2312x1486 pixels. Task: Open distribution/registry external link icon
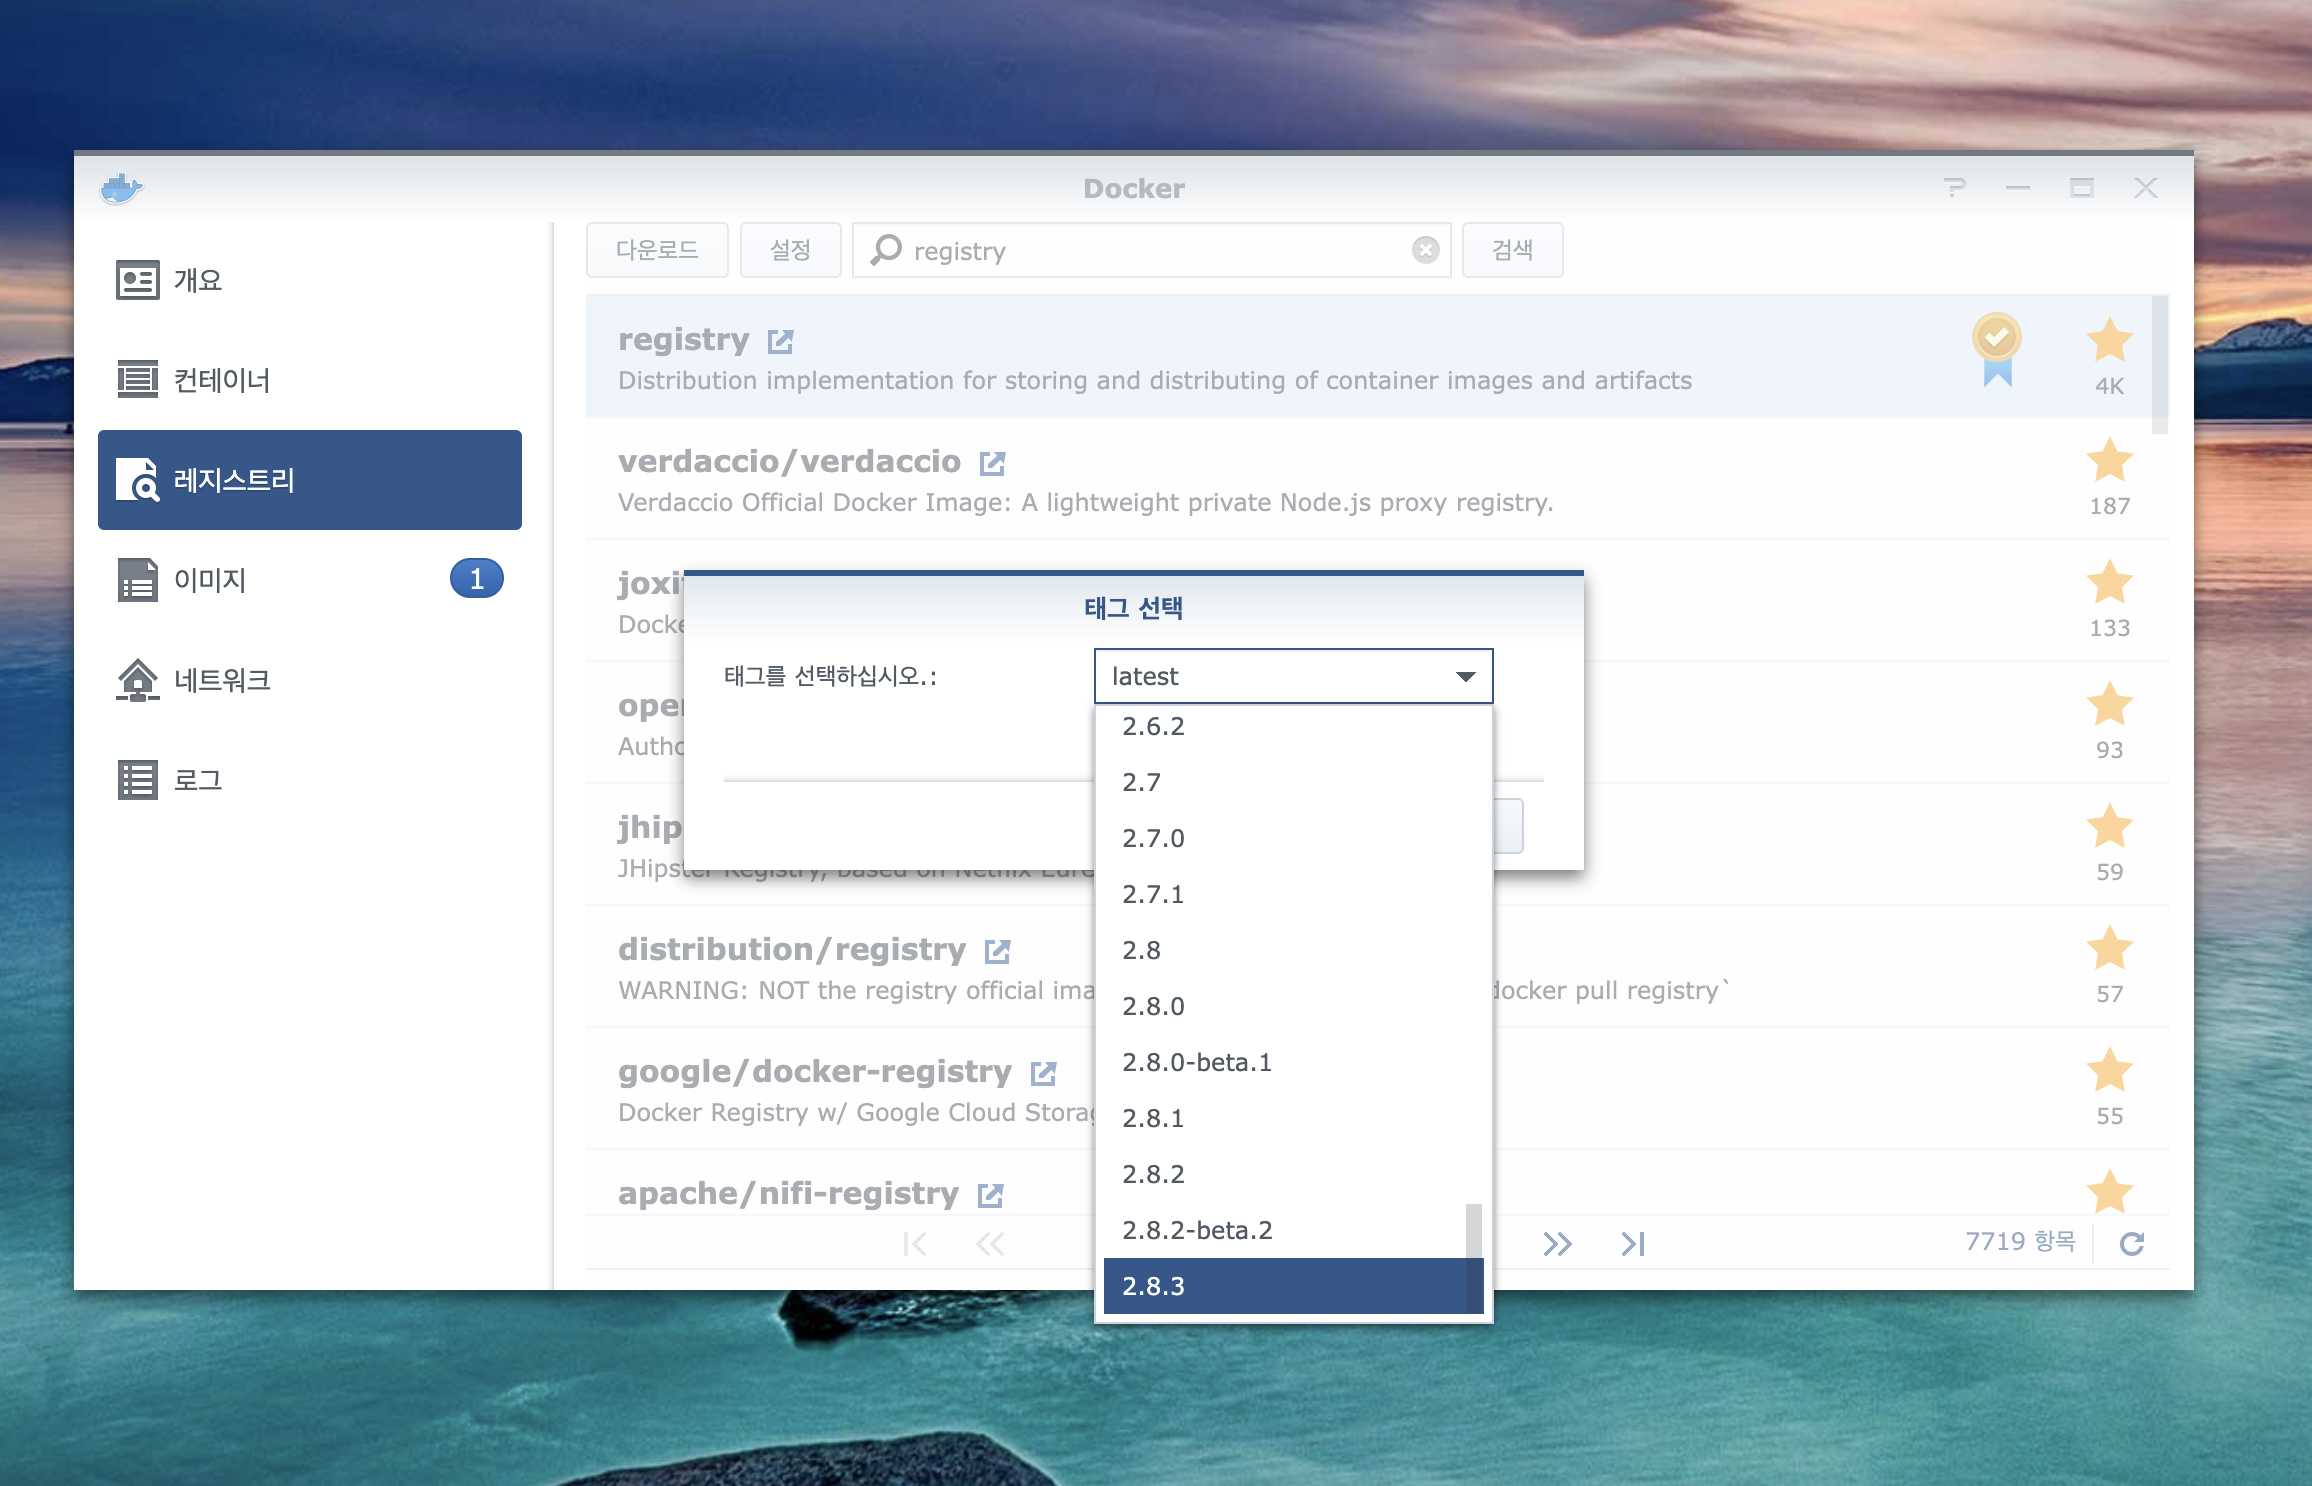[997, 951]
